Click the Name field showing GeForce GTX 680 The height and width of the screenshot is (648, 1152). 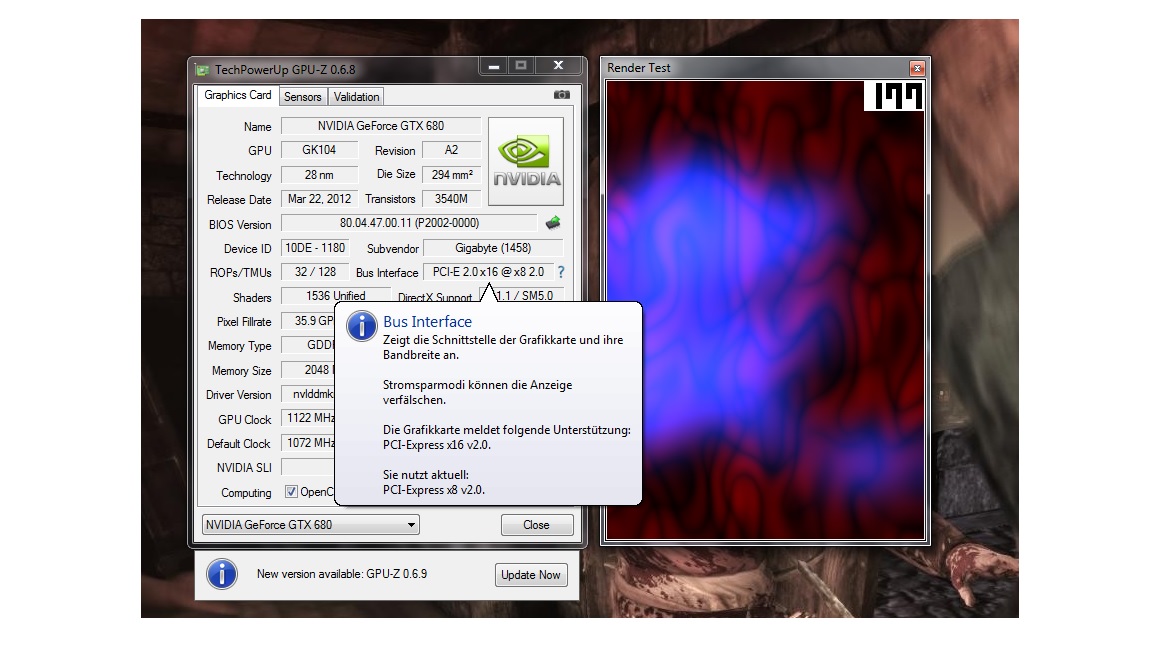(381, 126)
